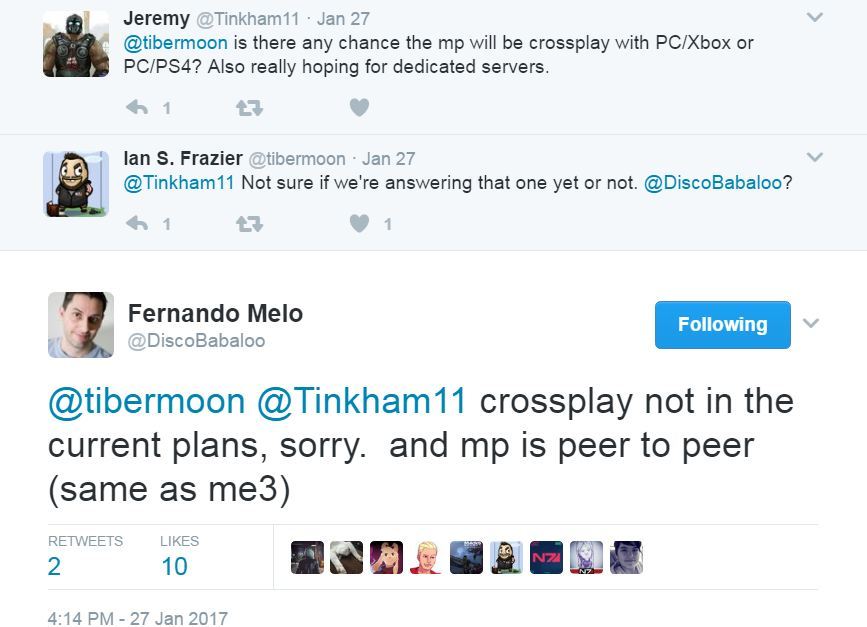This screenshot has height=627, width=867.
Task: Retweet Ian S. Frazier's tweet
Action: pyautogui.click(x=249, y=224)
